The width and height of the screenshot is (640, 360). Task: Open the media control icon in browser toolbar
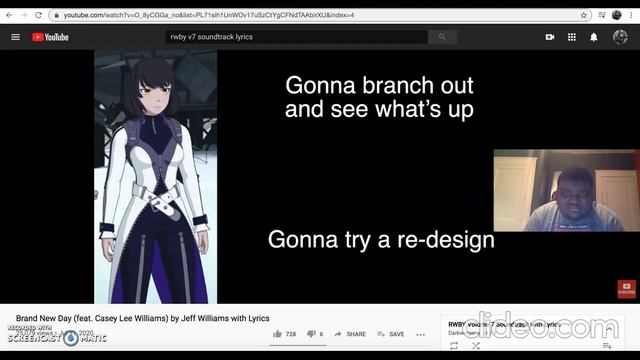point(602,15)
